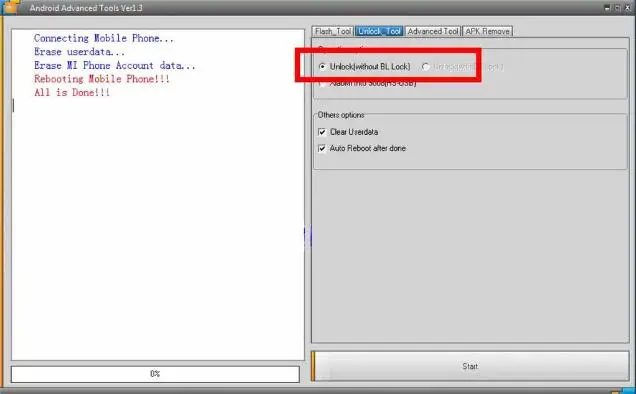Open the Advanced Tool tab

[433, 31]
